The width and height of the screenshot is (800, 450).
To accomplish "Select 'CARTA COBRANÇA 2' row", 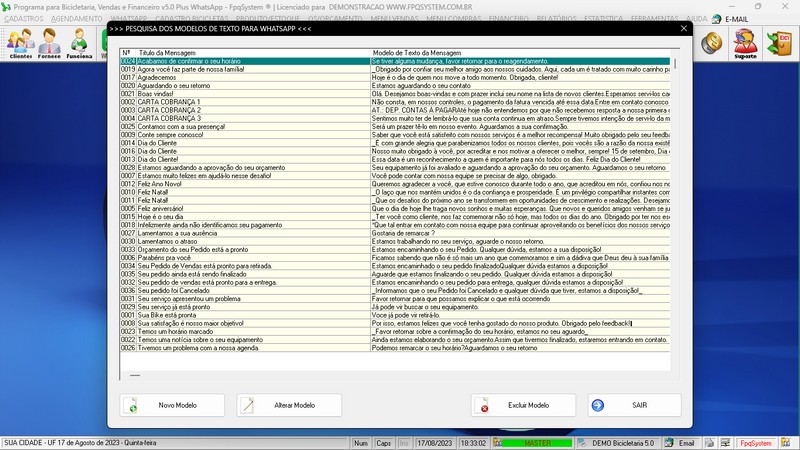I will point(395,110).
